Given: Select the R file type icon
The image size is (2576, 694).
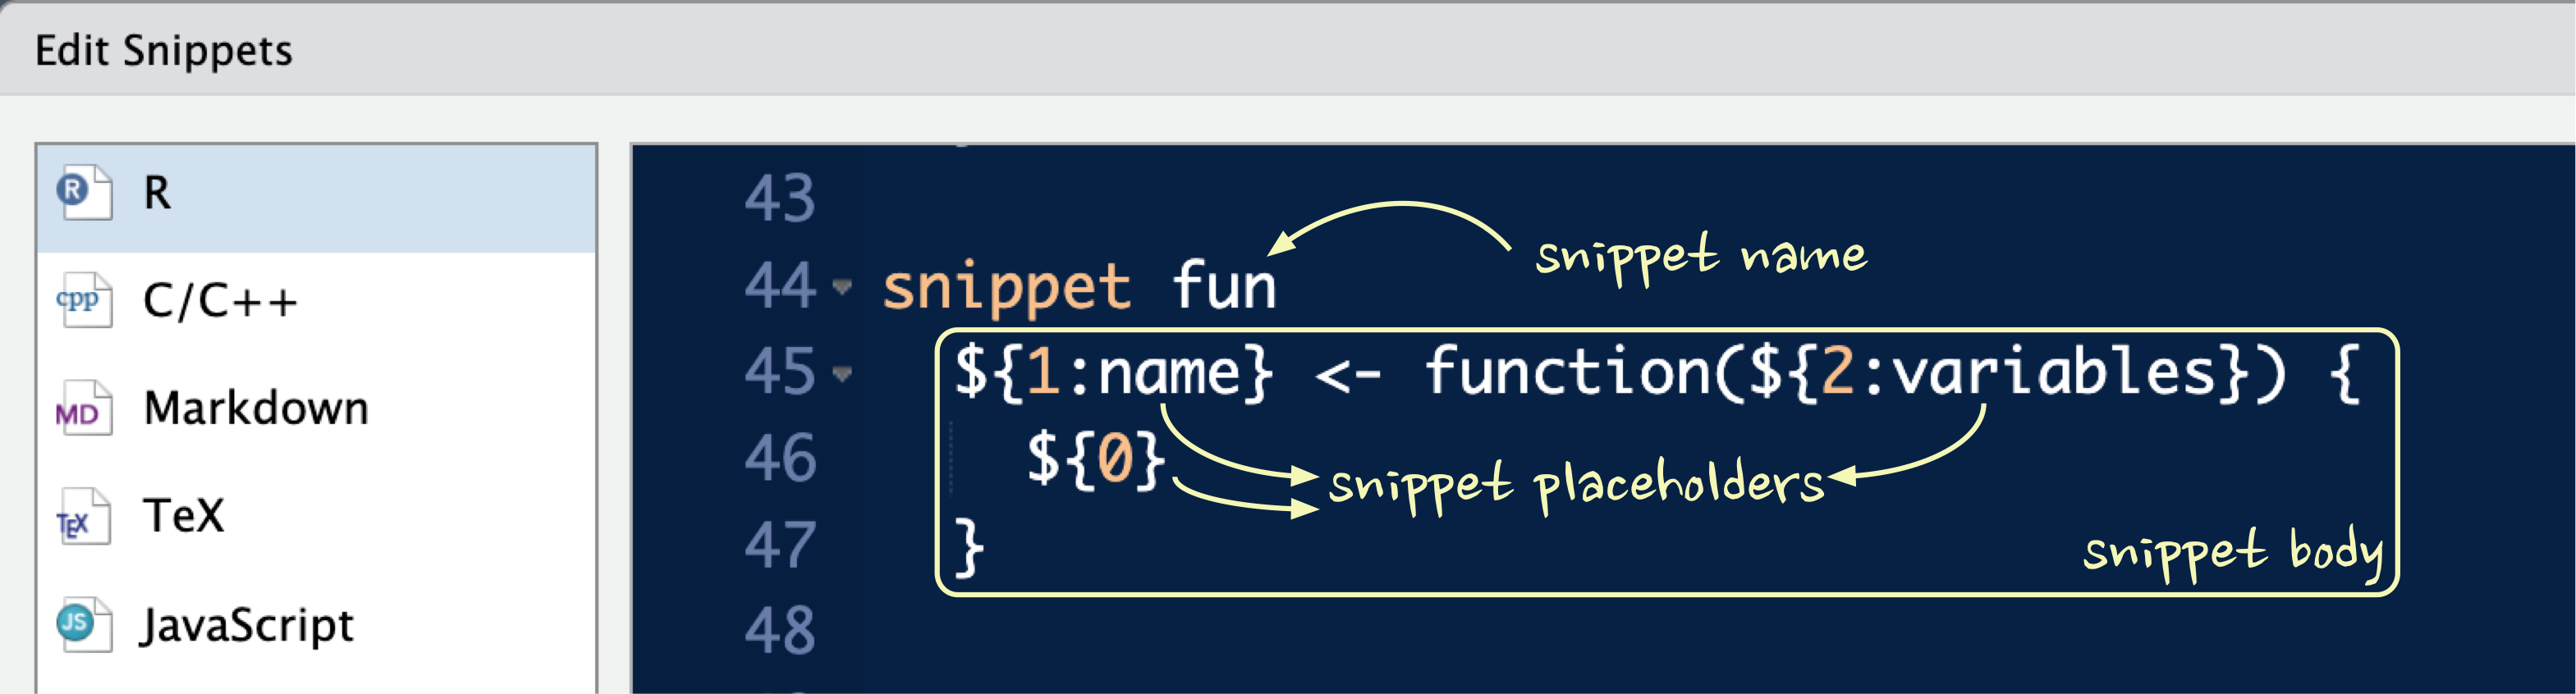Looking at the screenshot, I should click(84, 193).
